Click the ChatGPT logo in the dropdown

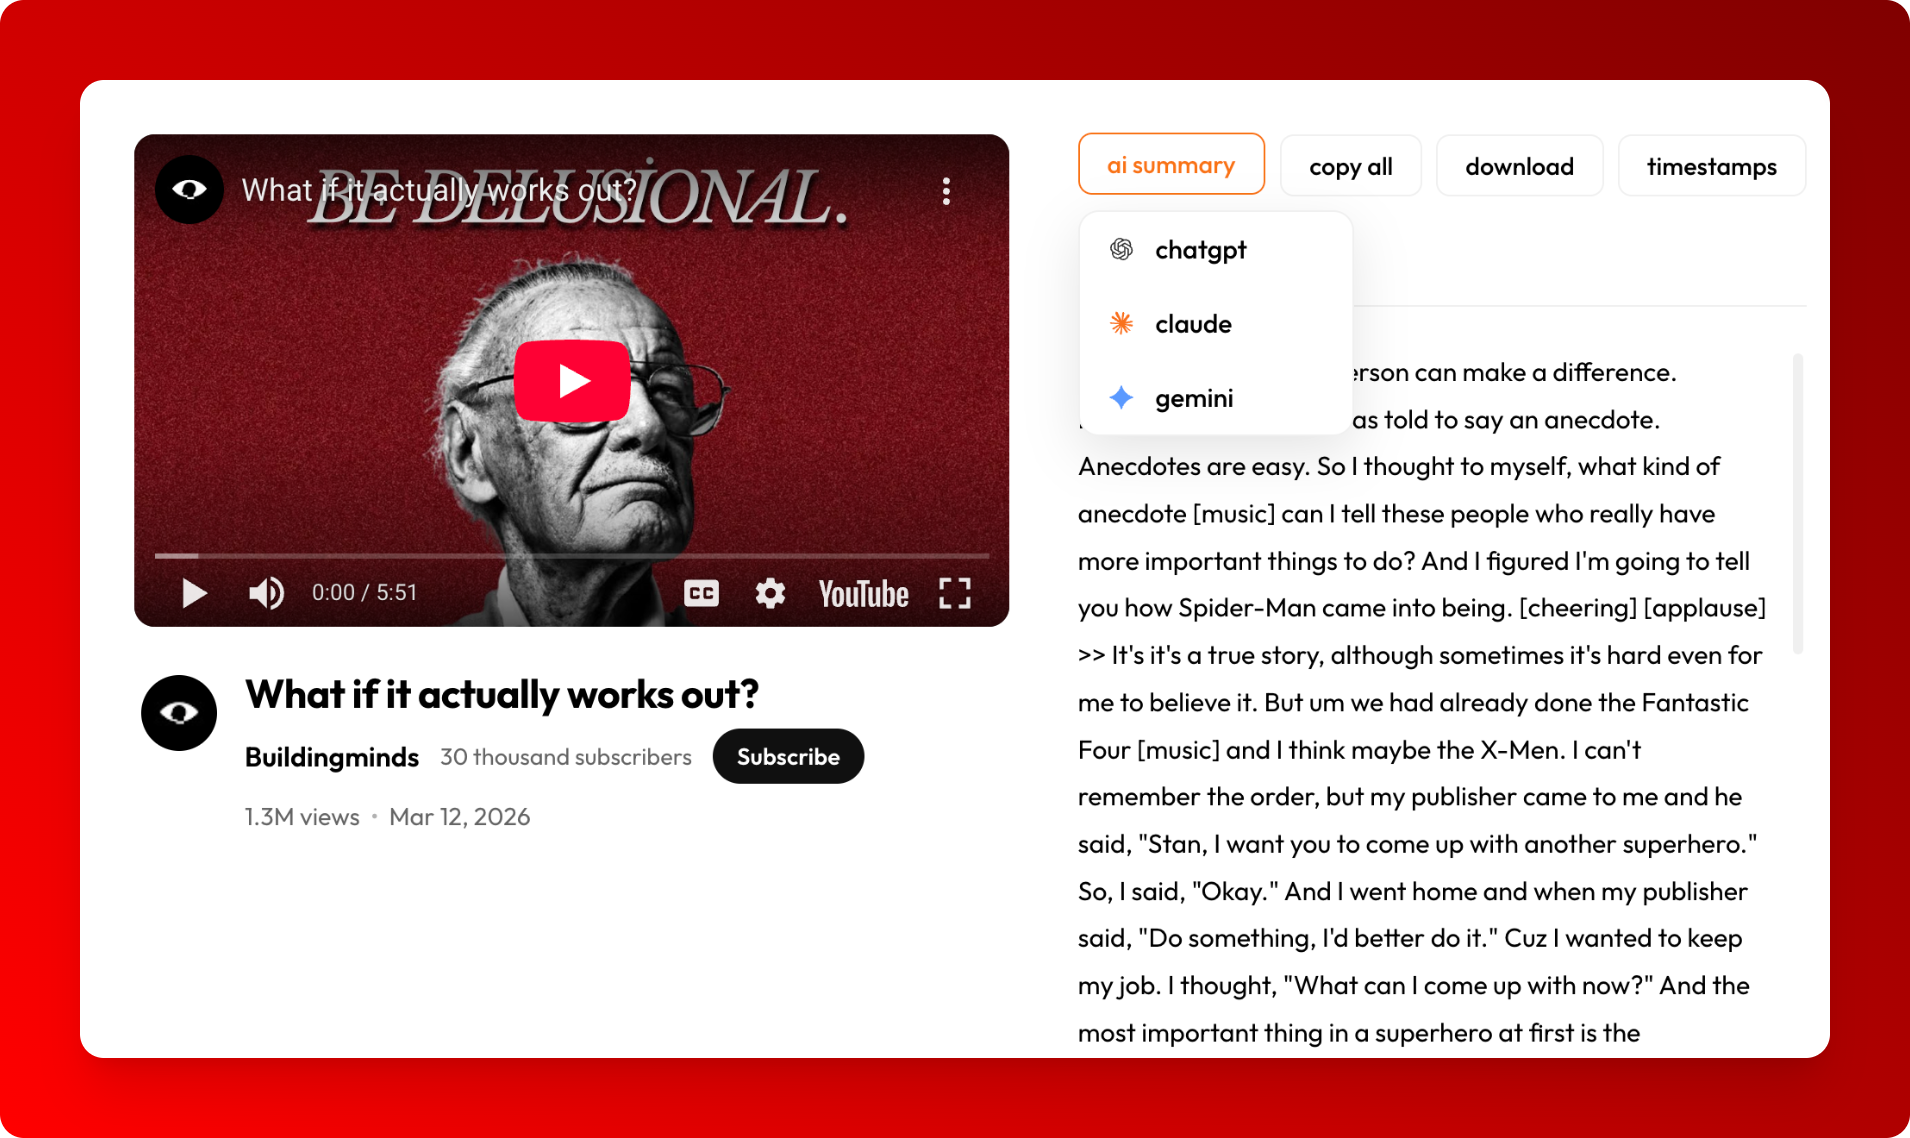(x=1121, y=249)
